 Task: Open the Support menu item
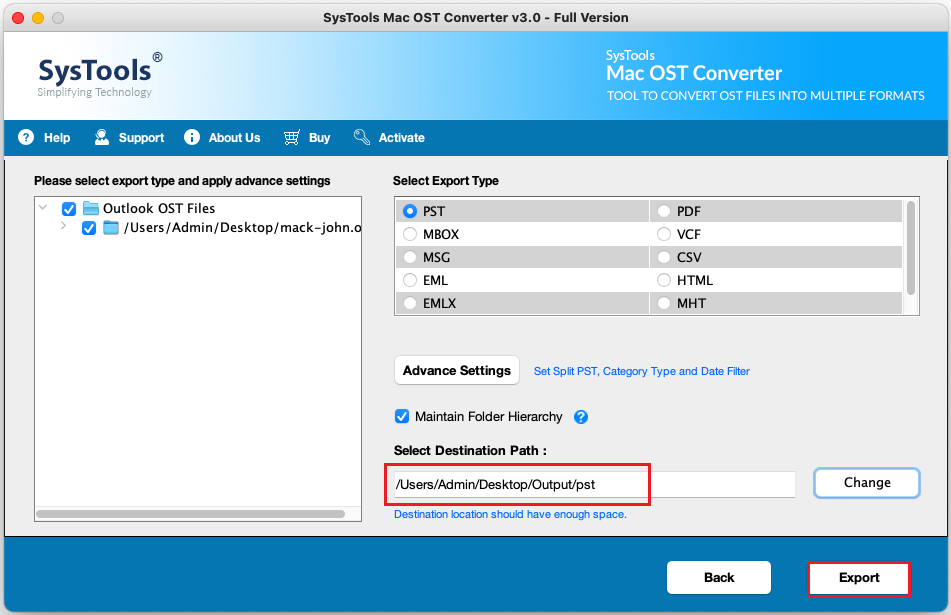tap(141, 138)
